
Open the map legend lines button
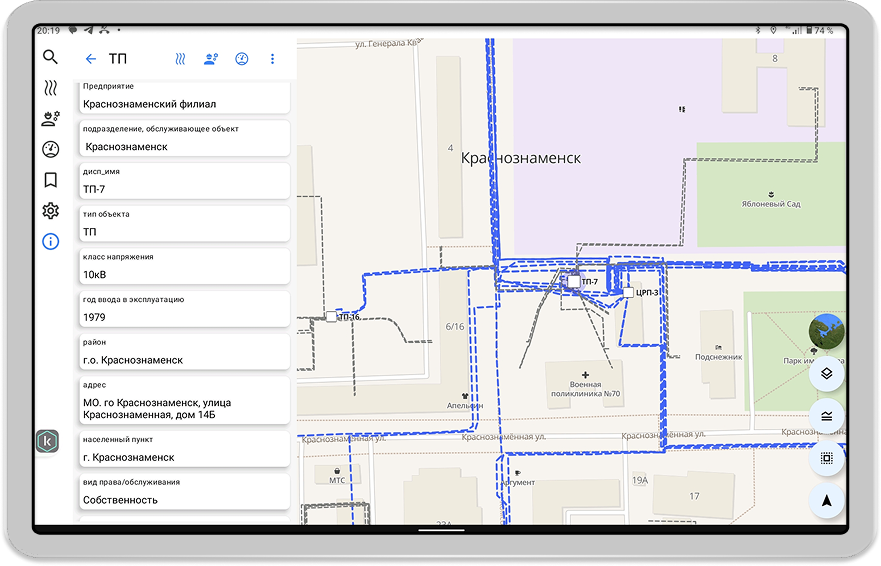coord(826,416)
